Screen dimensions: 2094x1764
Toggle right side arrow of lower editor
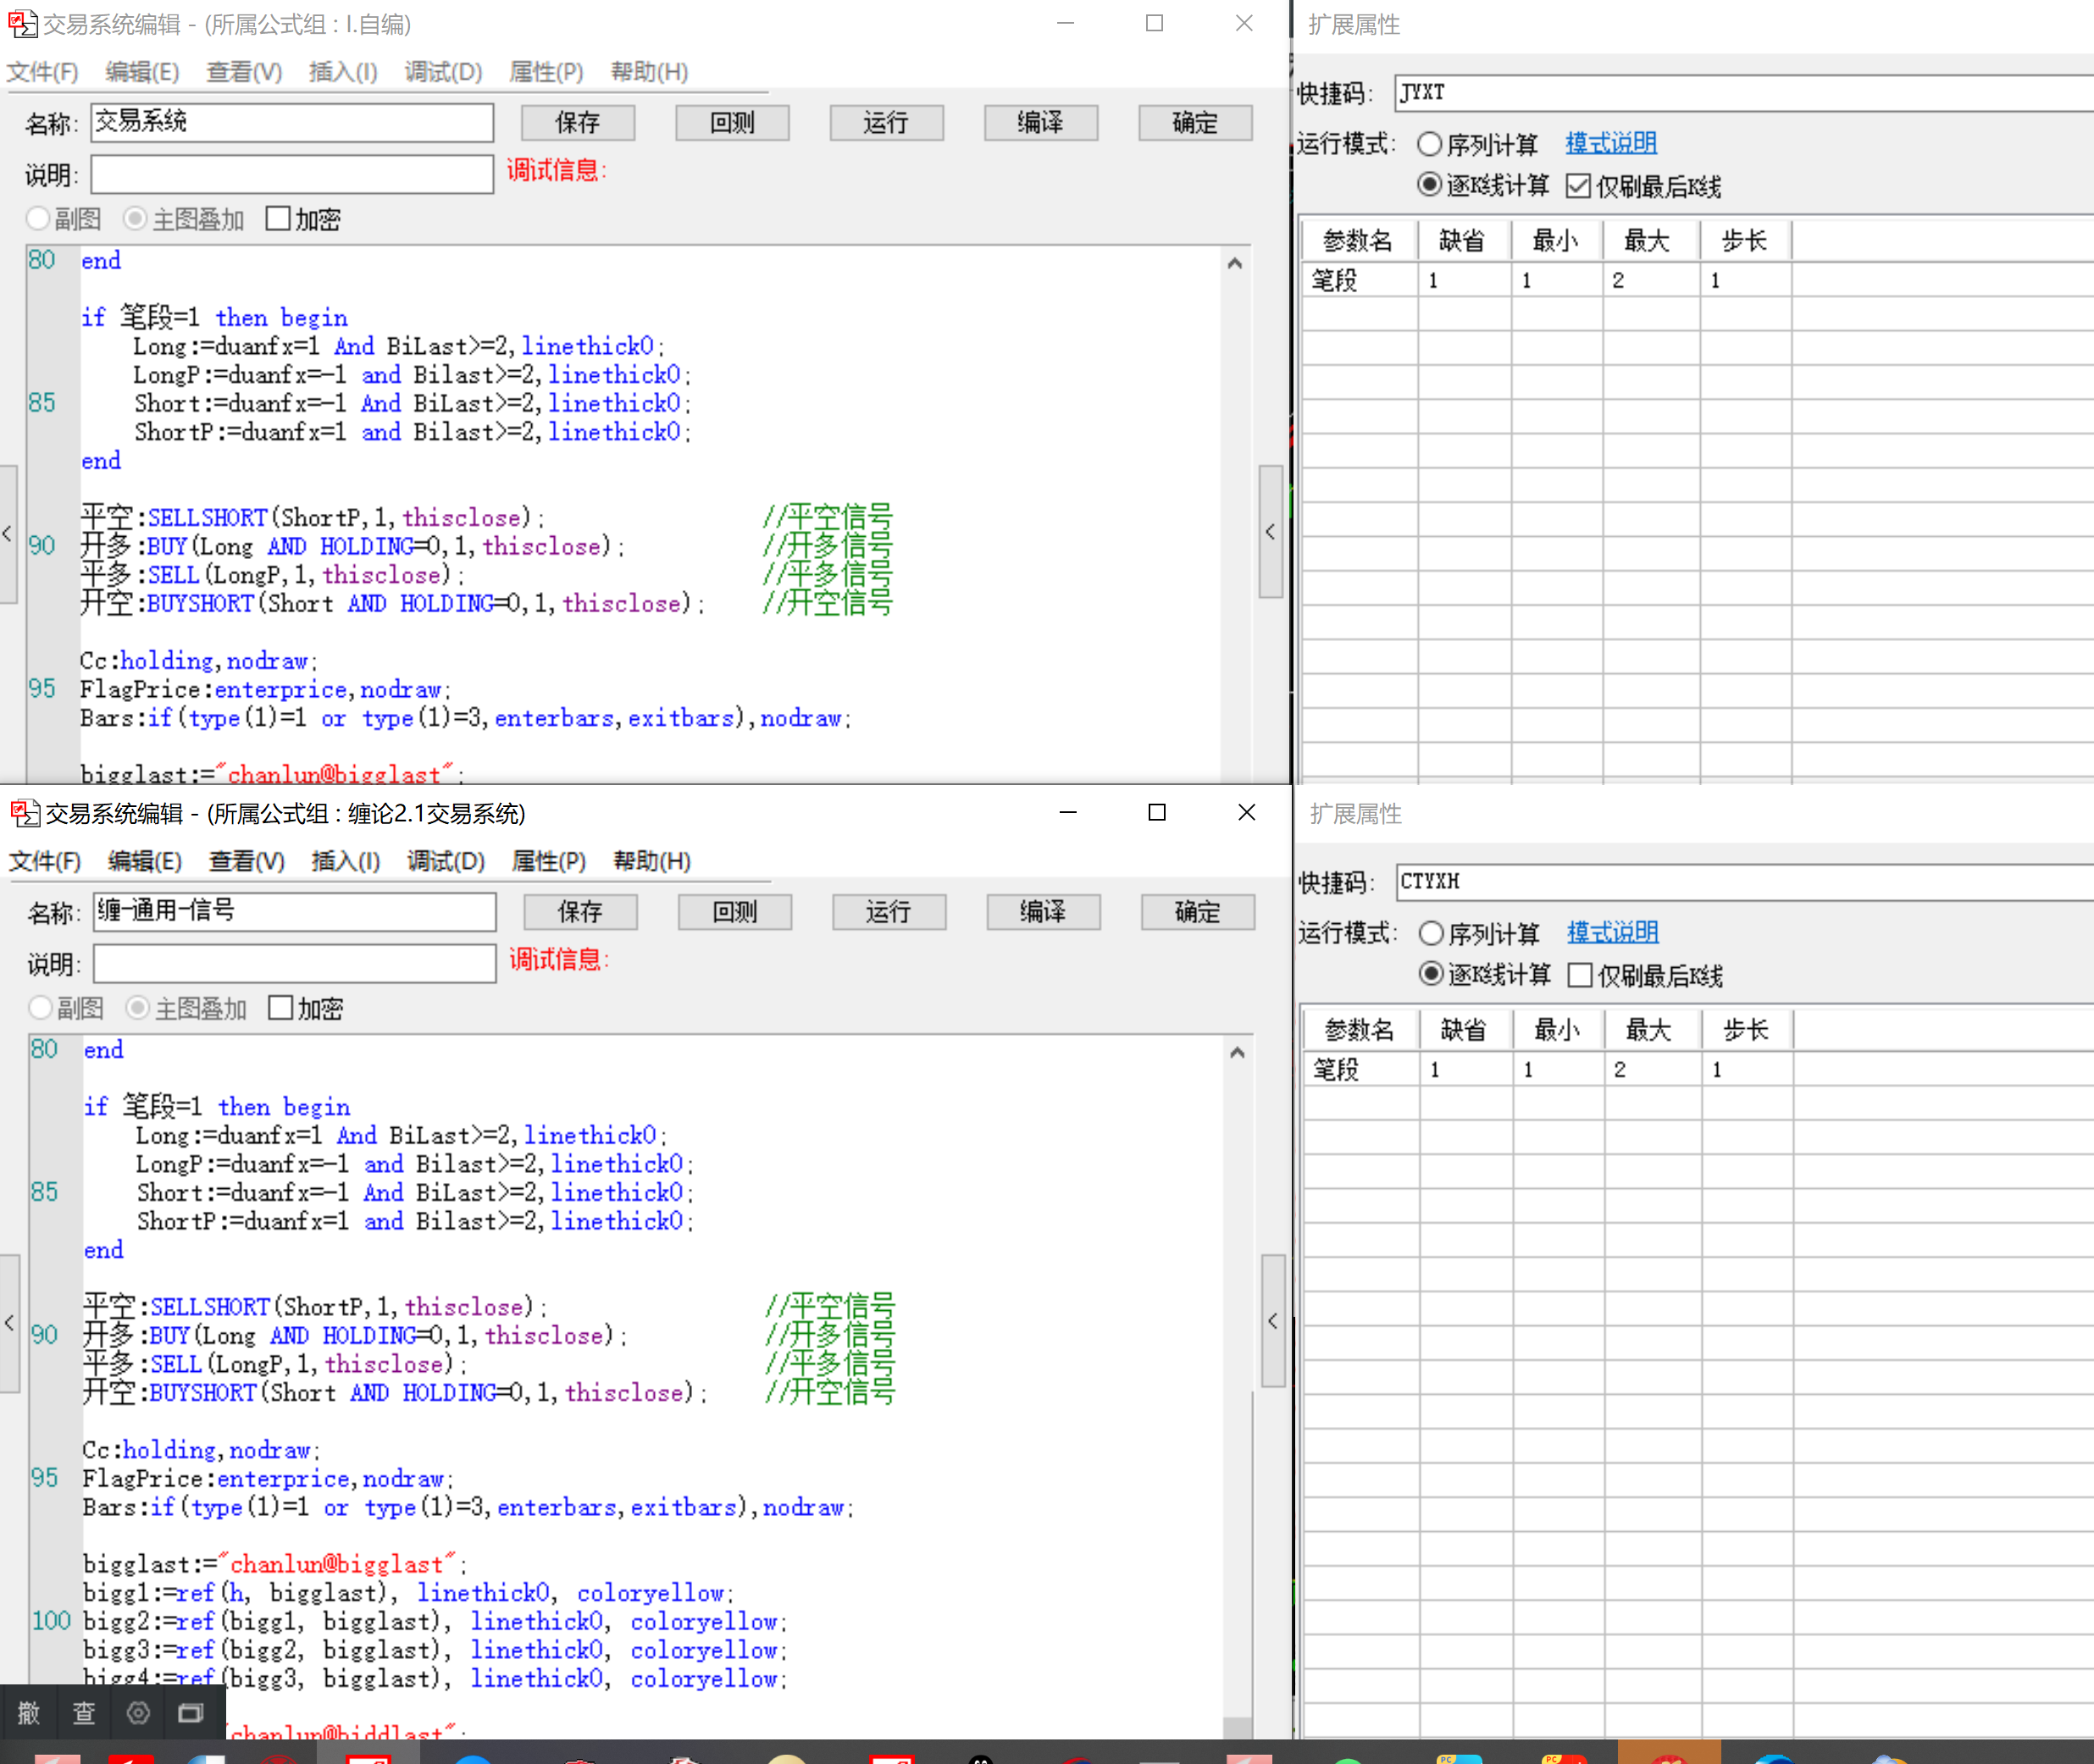1272,1320
